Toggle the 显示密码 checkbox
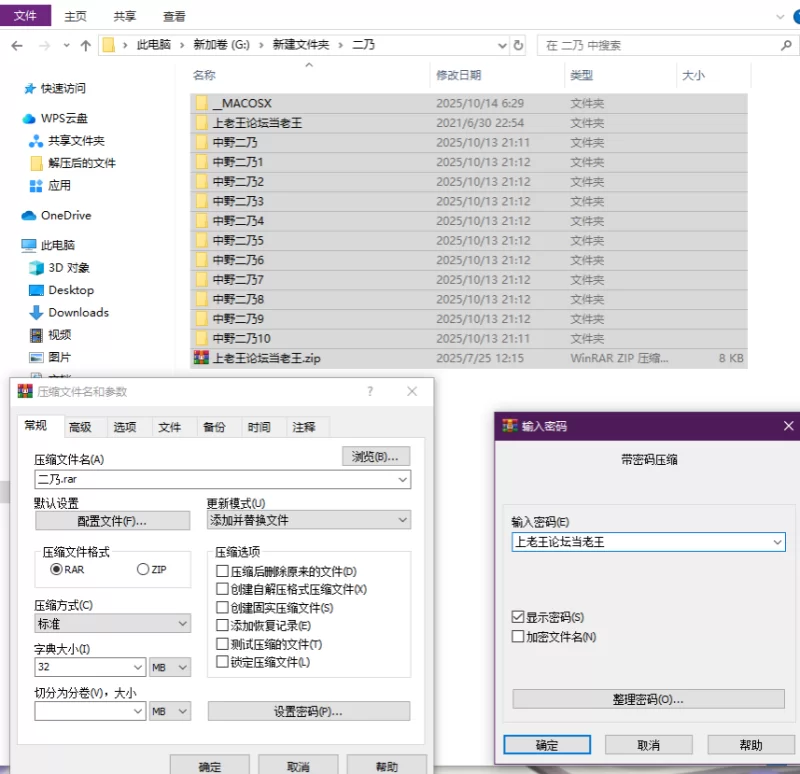 (x=518, y=617)
